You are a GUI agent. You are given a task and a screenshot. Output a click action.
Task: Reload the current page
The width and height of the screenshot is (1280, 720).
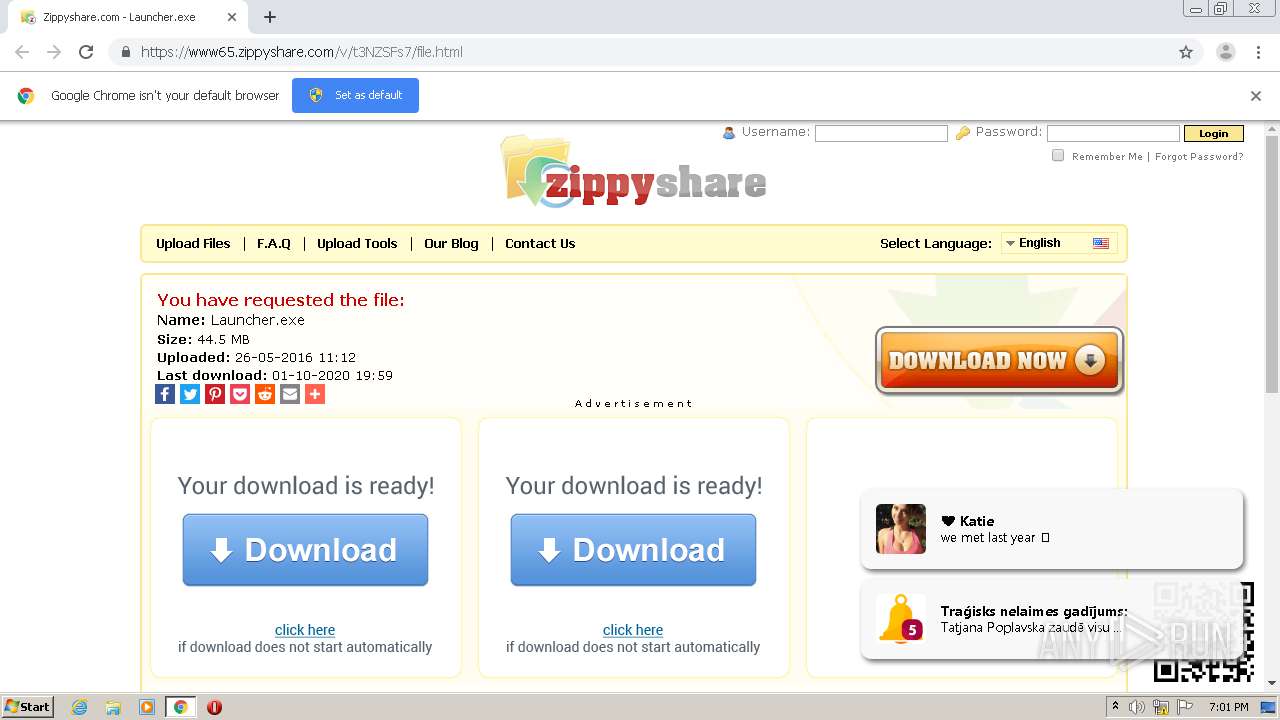pos(86,52)
